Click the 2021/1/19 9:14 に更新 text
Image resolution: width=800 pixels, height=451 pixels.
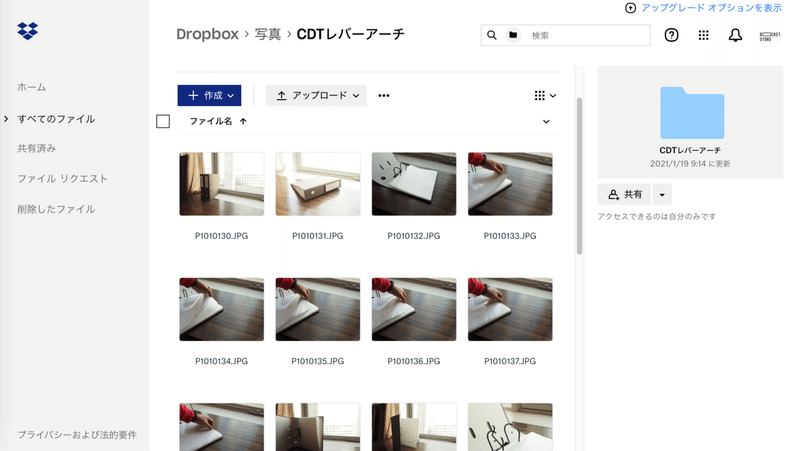[690, 164]
